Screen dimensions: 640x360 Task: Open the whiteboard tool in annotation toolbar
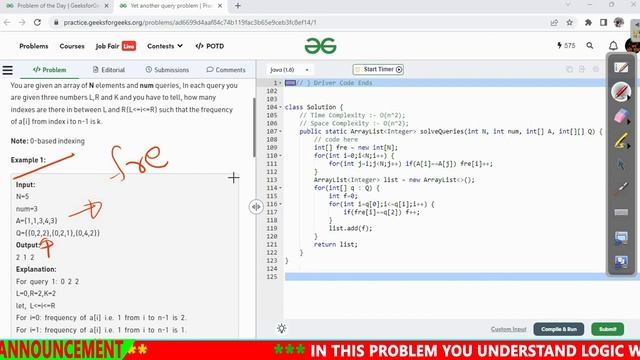pos(621,67)
